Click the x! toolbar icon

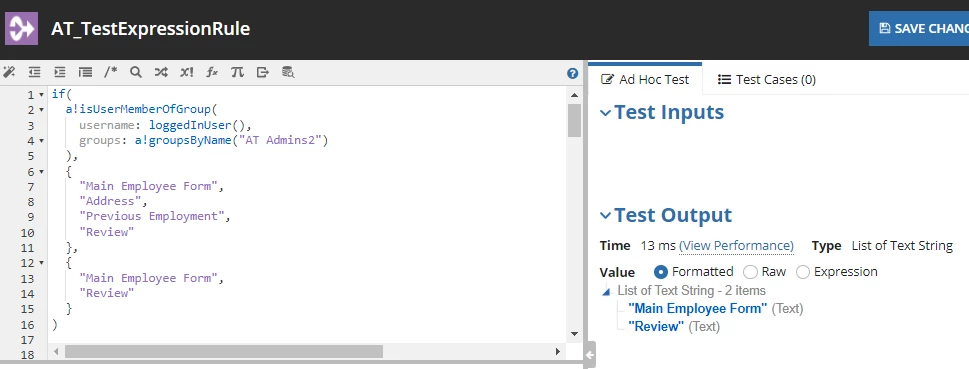point(187,72)
